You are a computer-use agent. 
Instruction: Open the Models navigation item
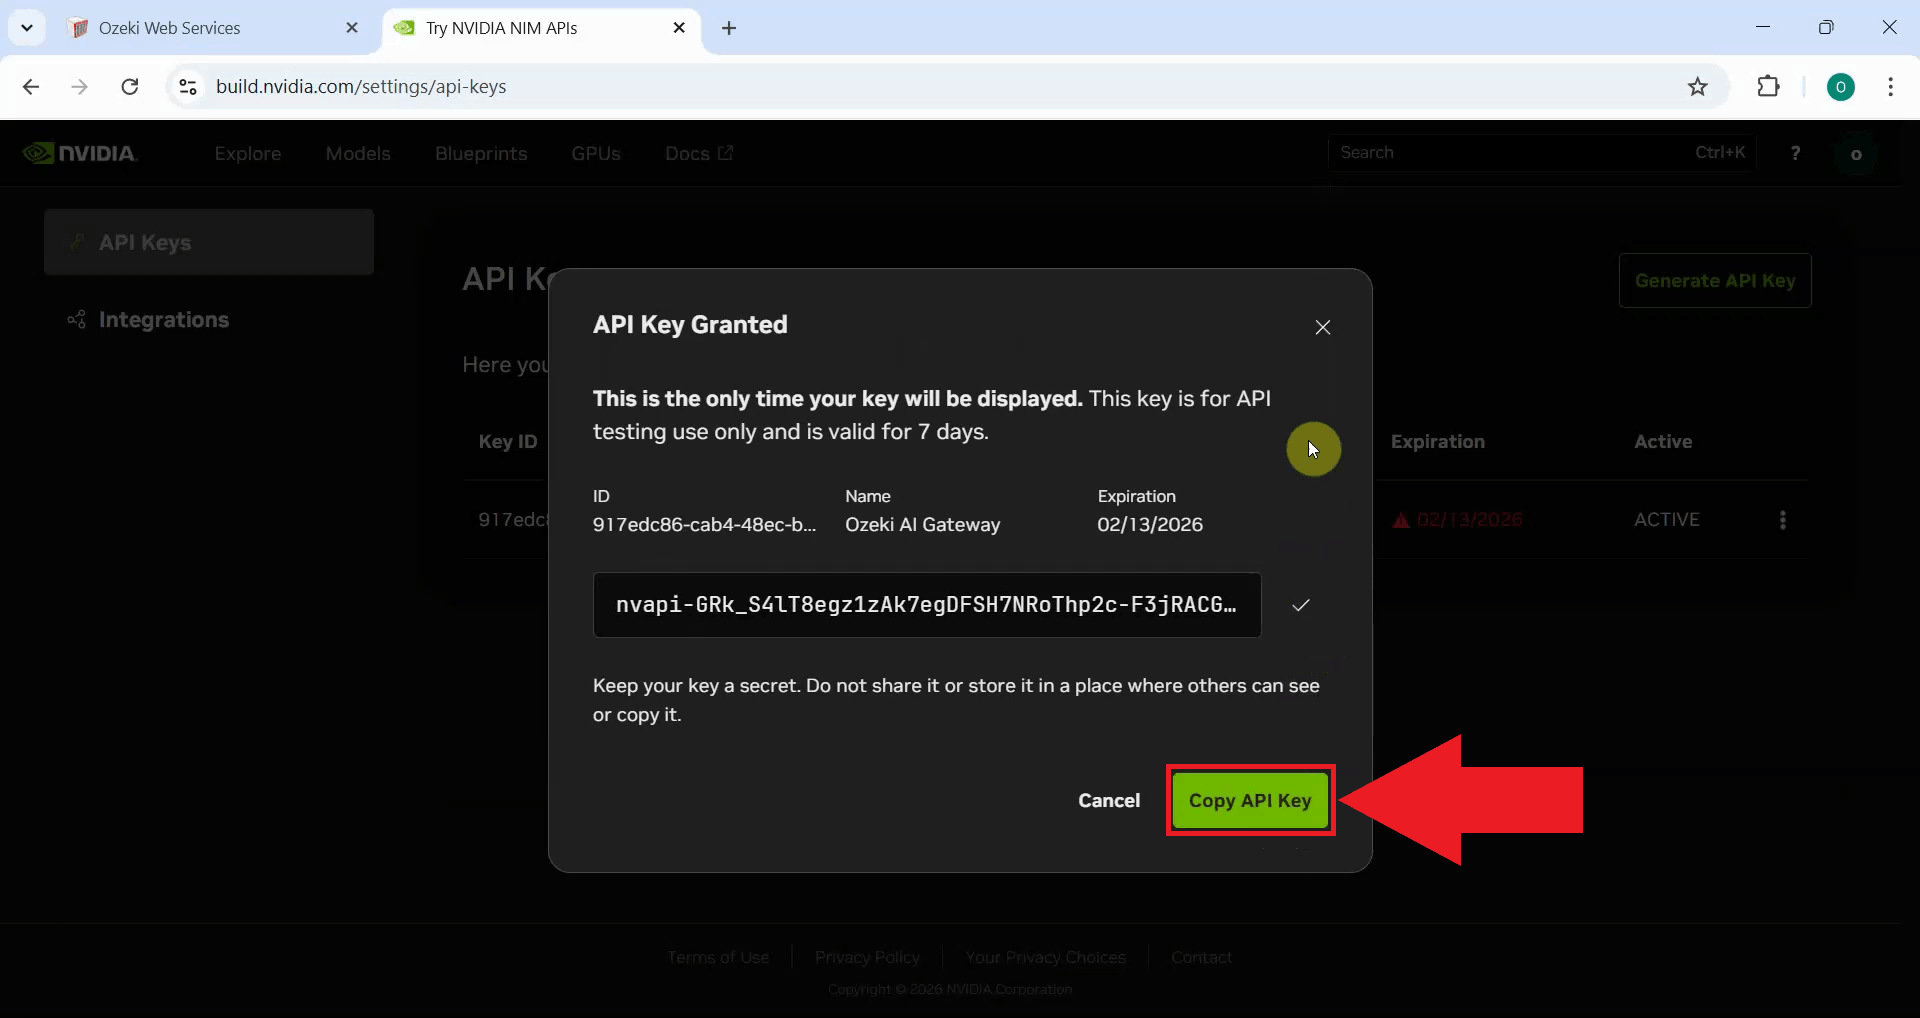[x=358, y=153]
